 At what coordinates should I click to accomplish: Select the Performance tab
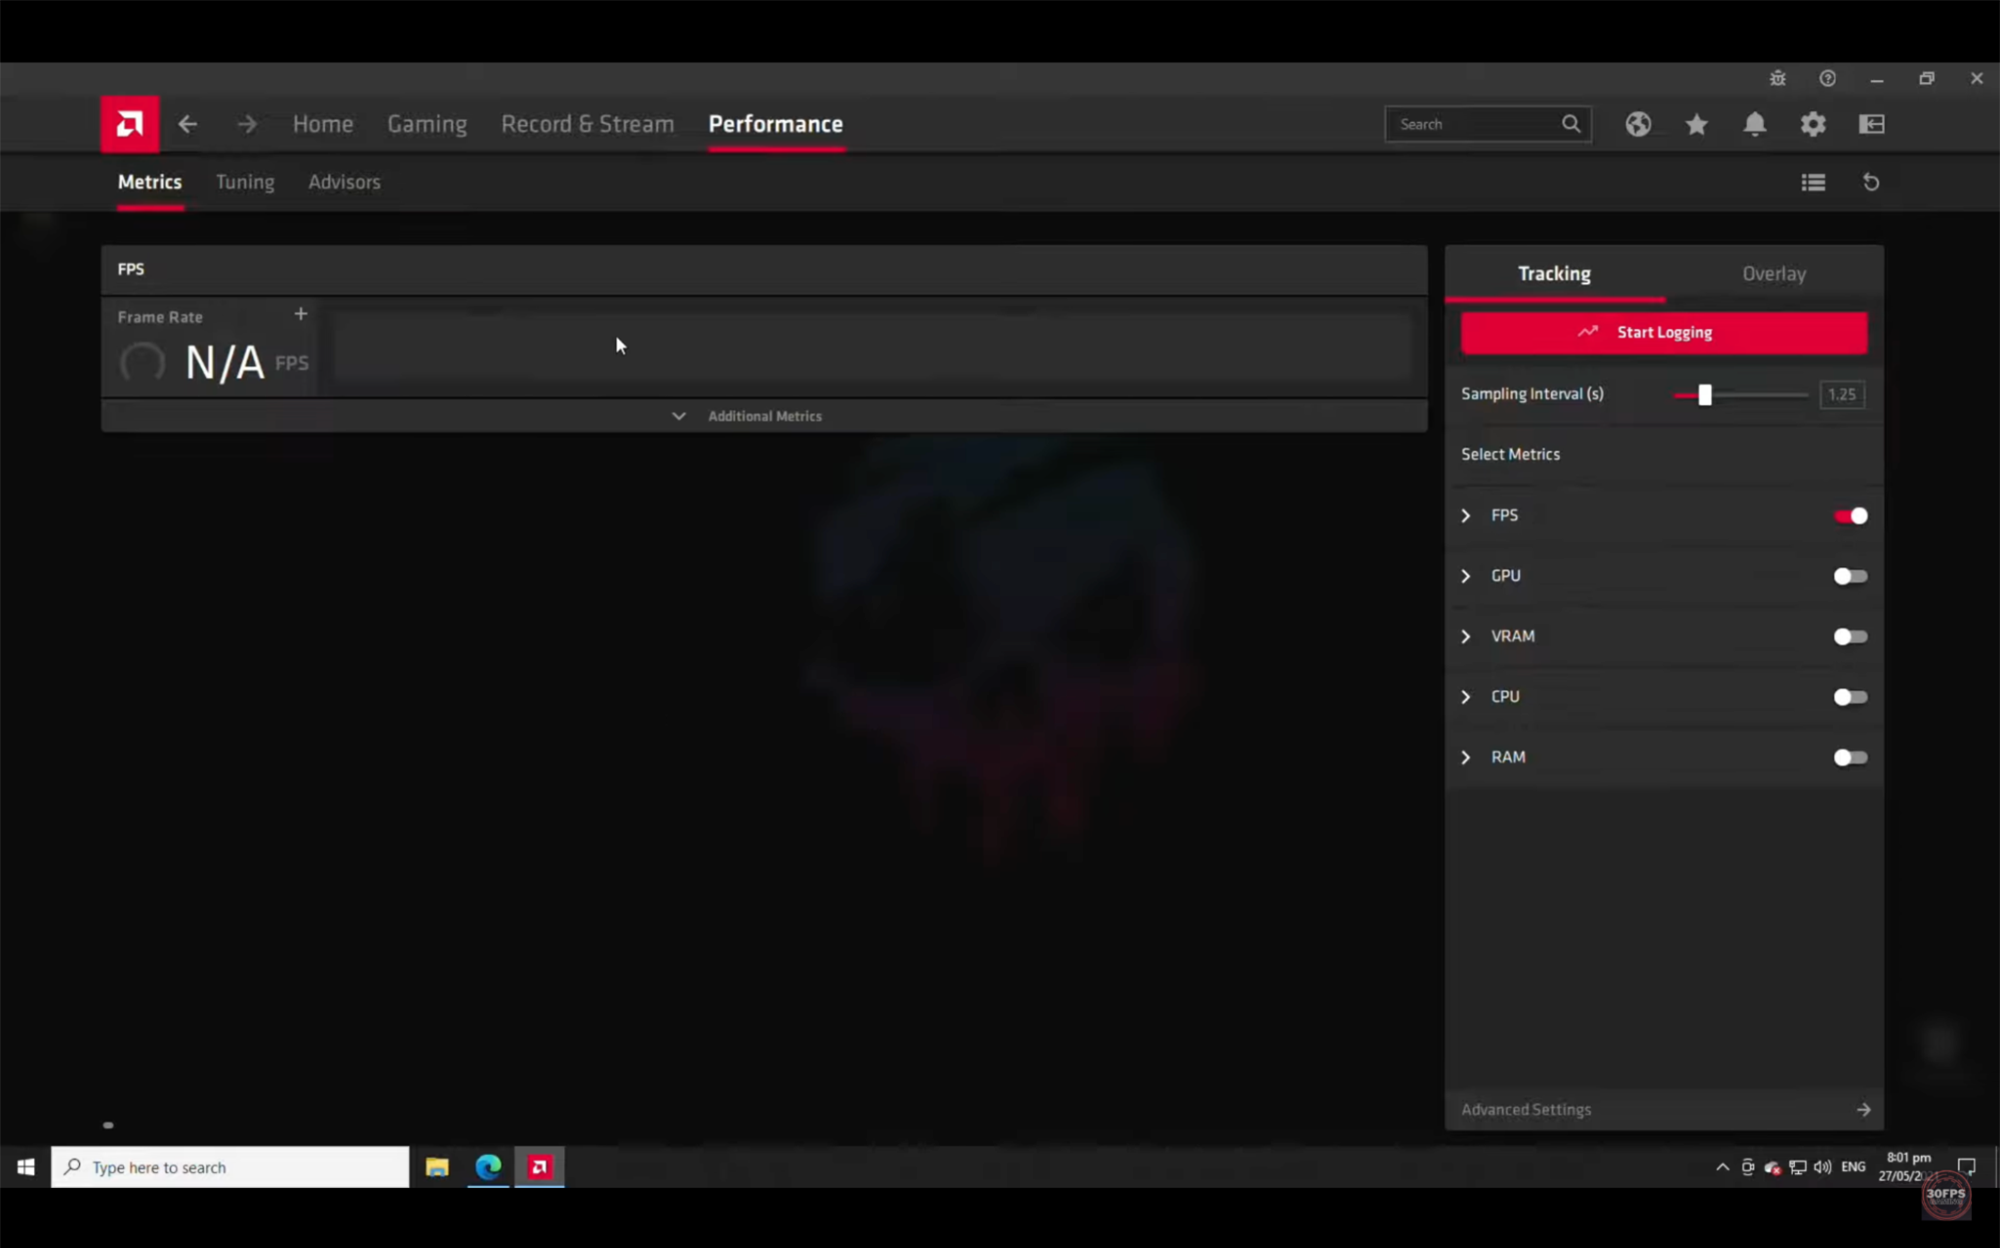(x=775, y=124)
